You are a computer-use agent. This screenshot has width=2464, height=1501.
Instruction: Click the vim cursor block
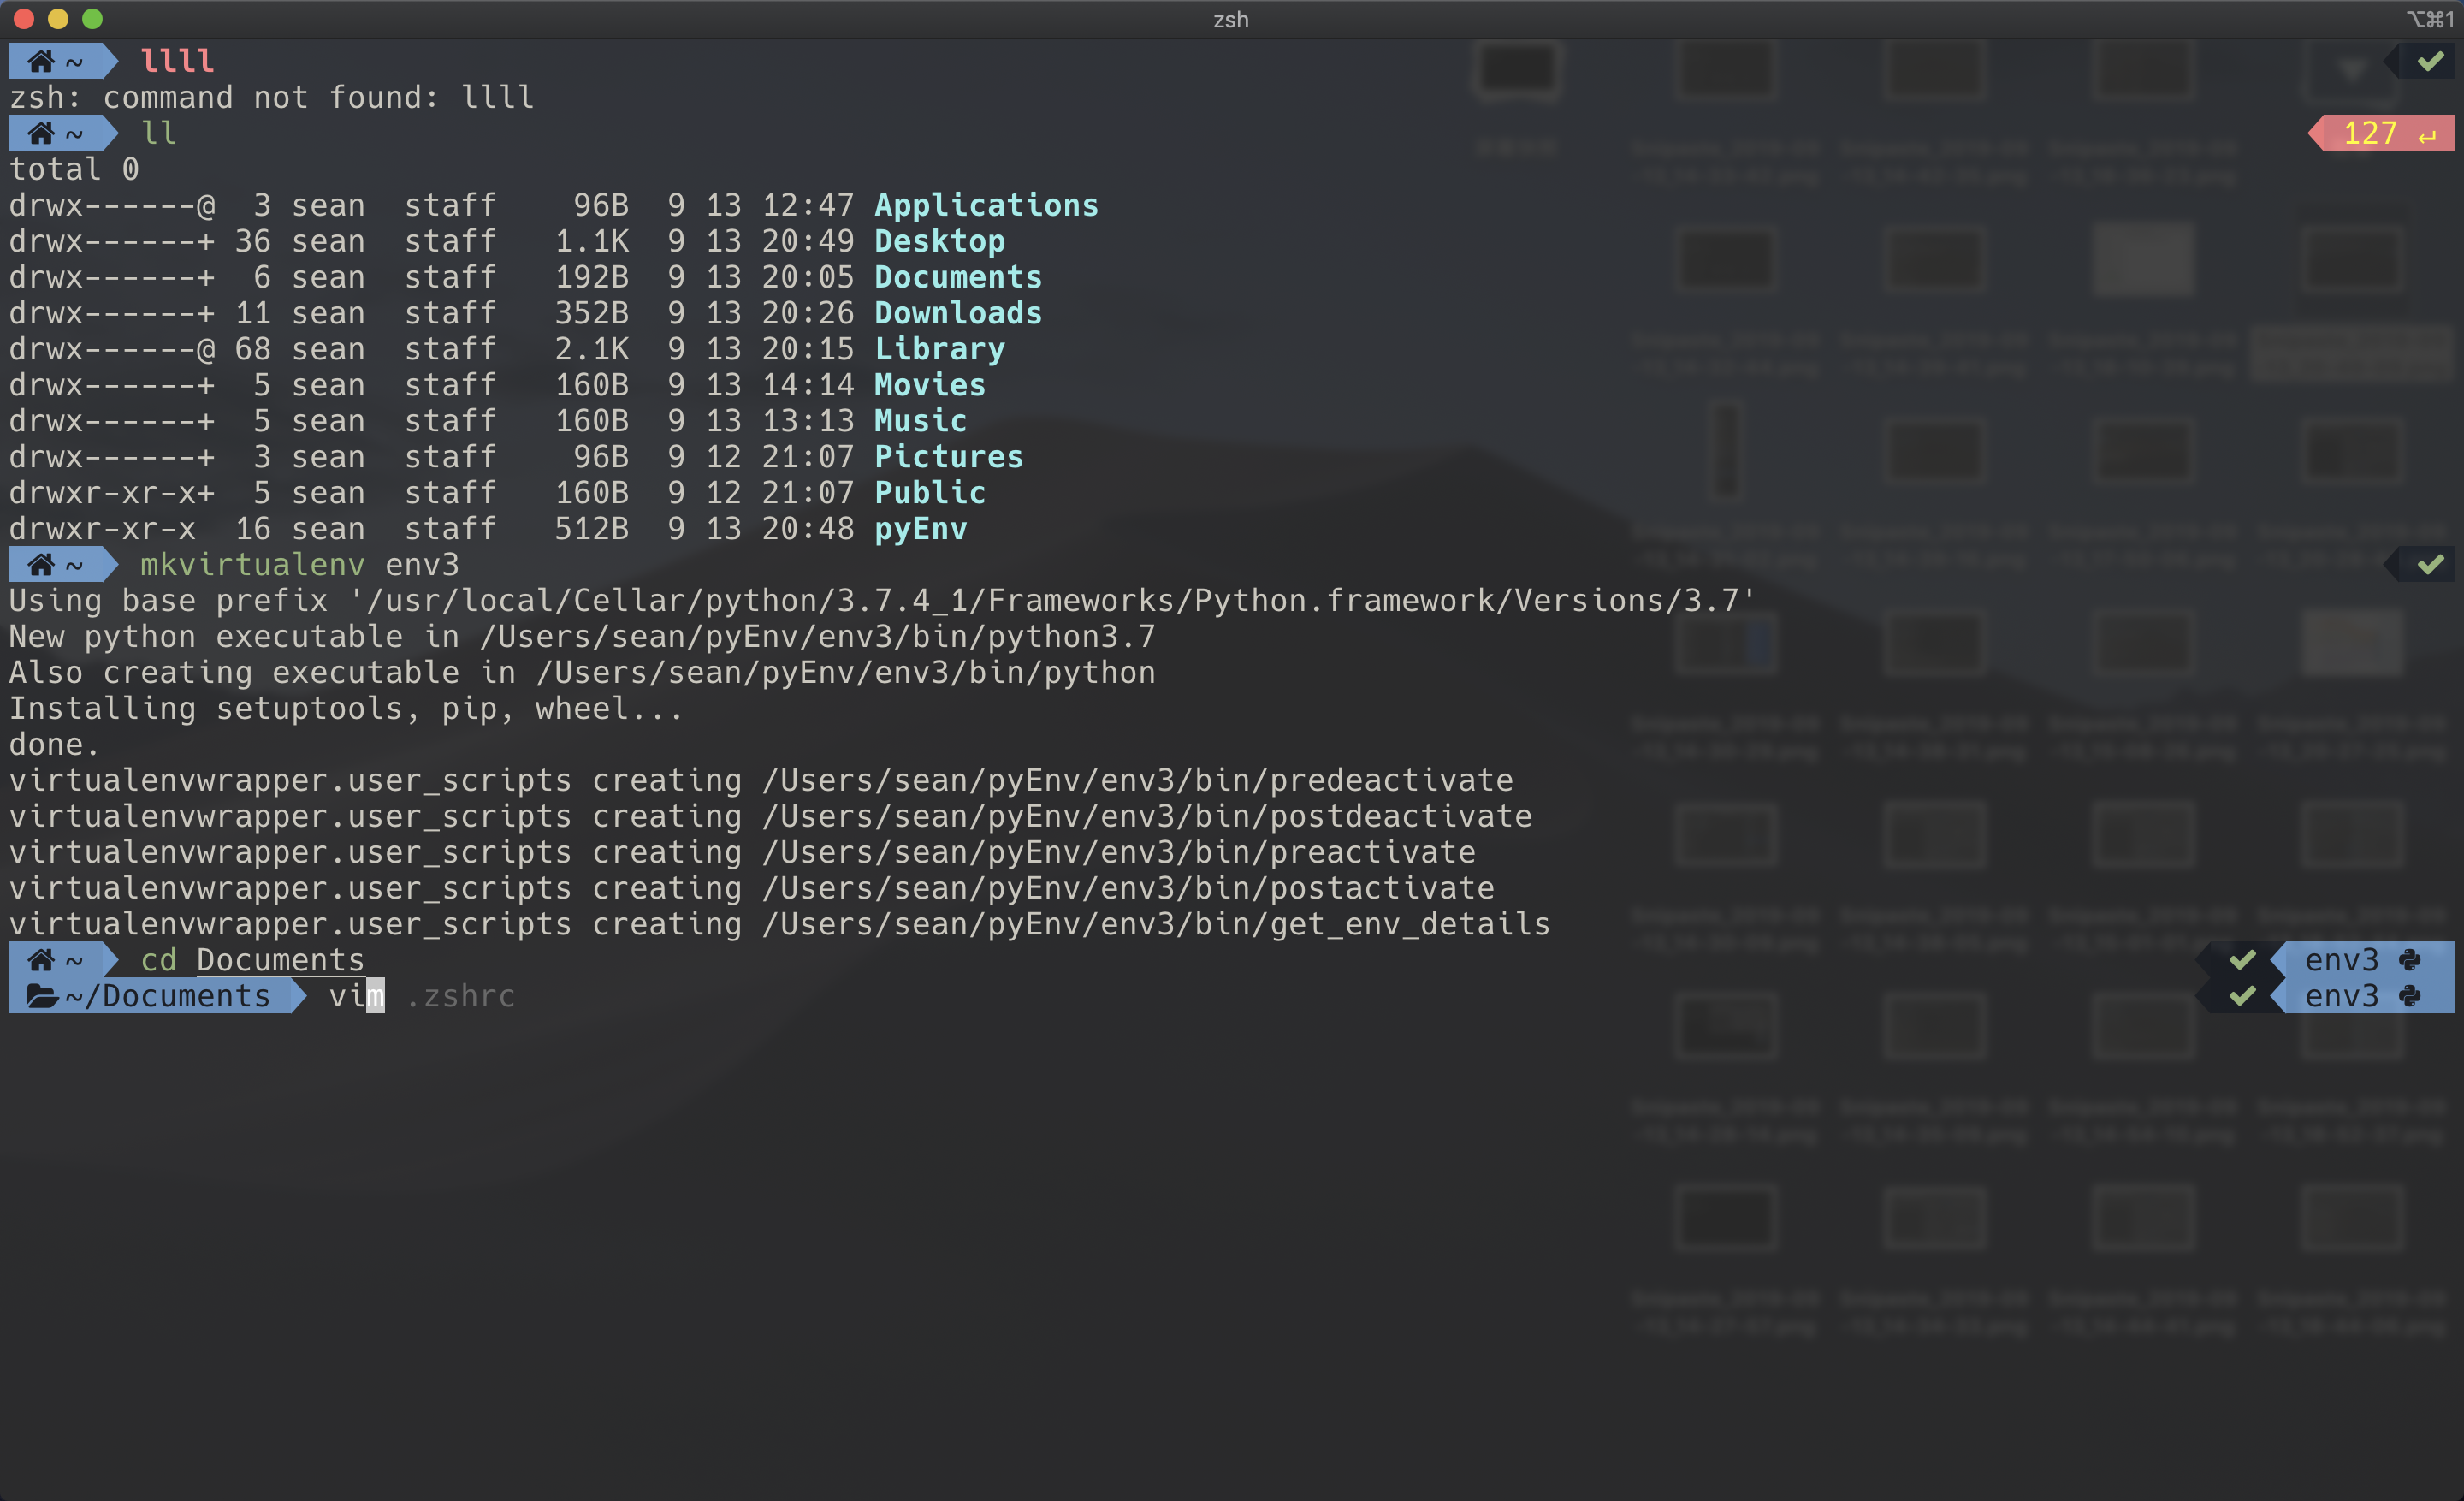[x=375, y=996]
